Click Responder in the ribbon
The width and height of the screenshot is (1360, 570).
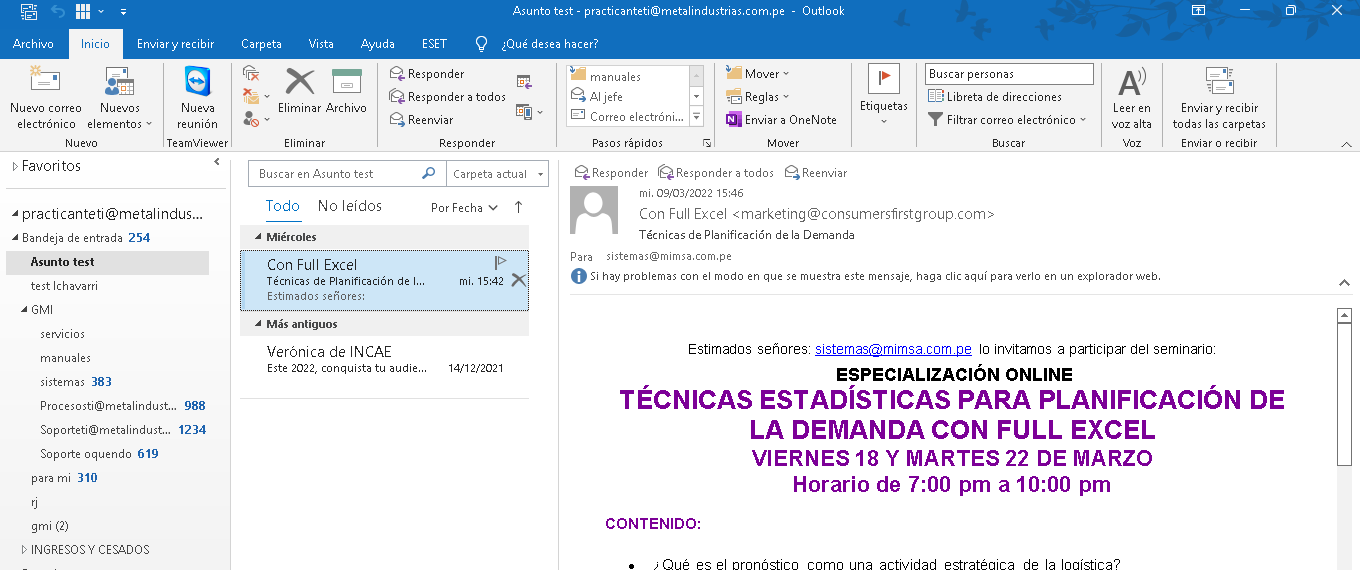tap(427, 74)
